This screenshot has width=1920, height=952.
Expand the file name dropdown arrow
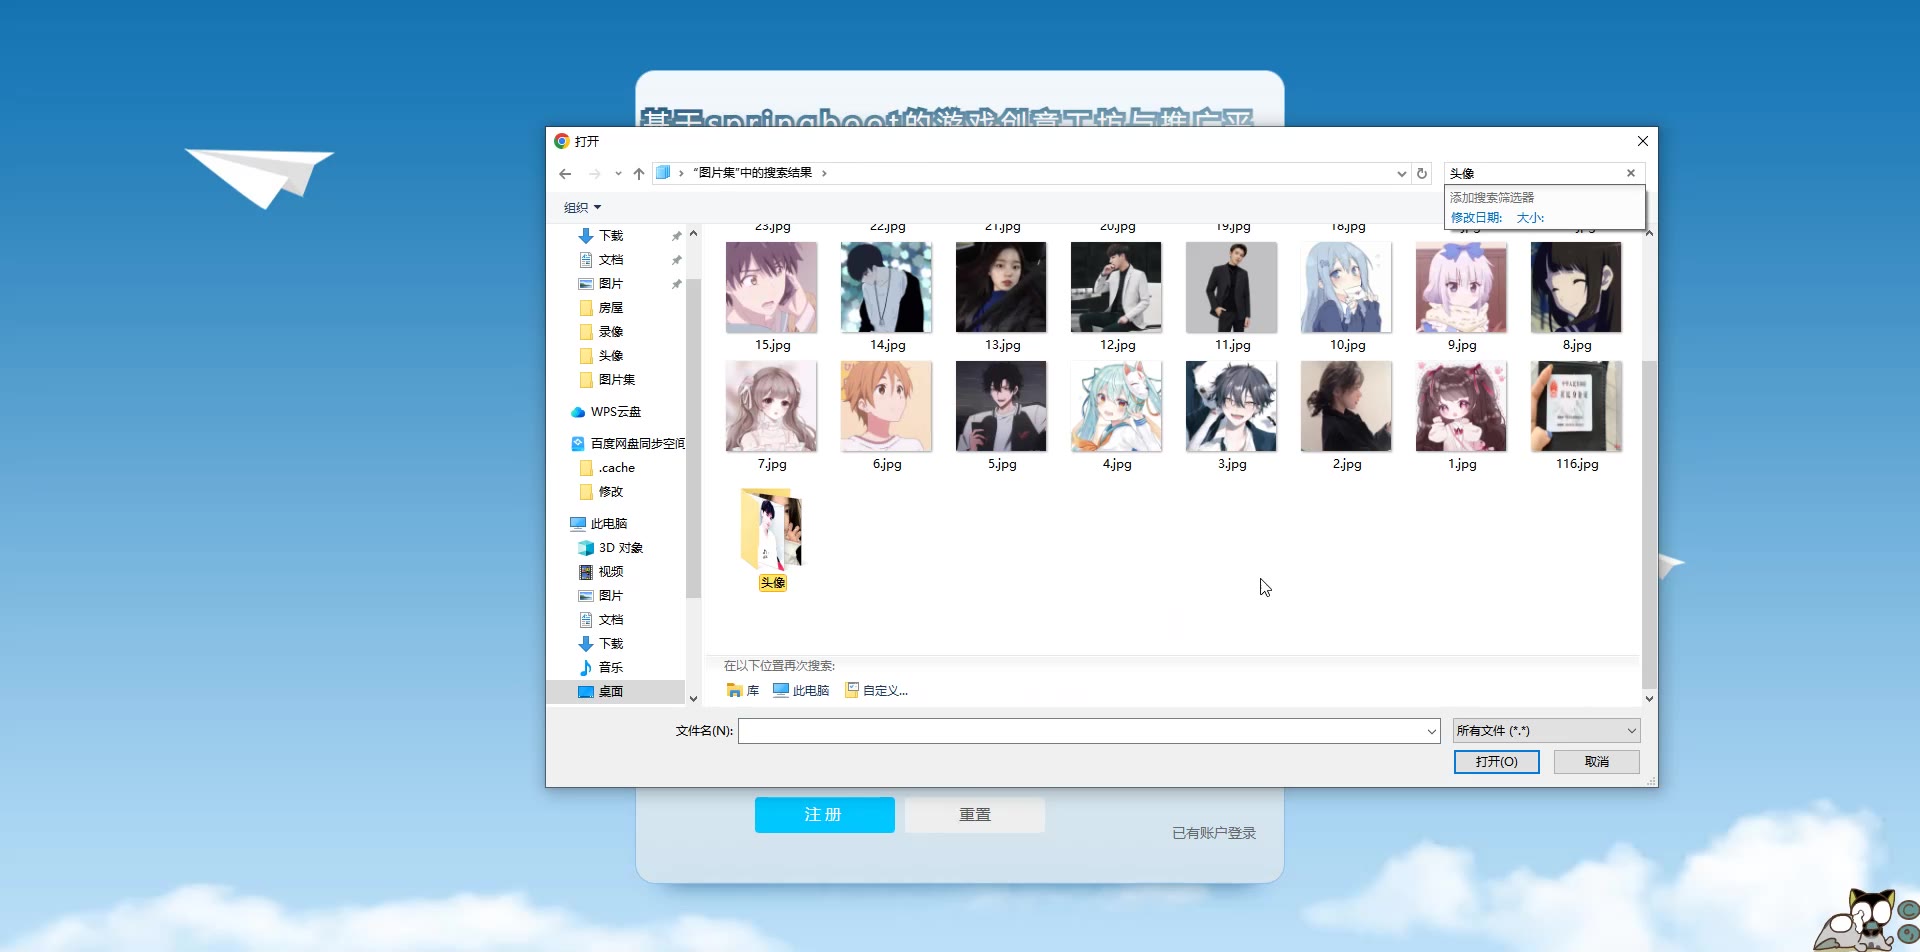click(1432, 731)
